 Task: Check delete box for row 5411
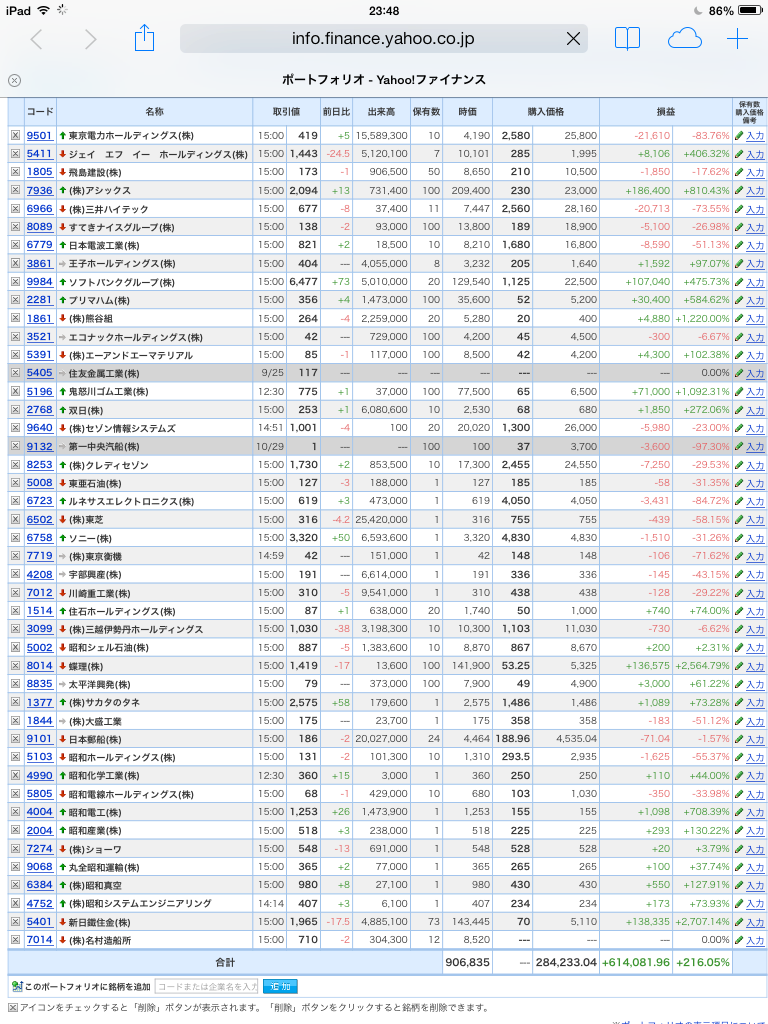(x=15, y=153)
